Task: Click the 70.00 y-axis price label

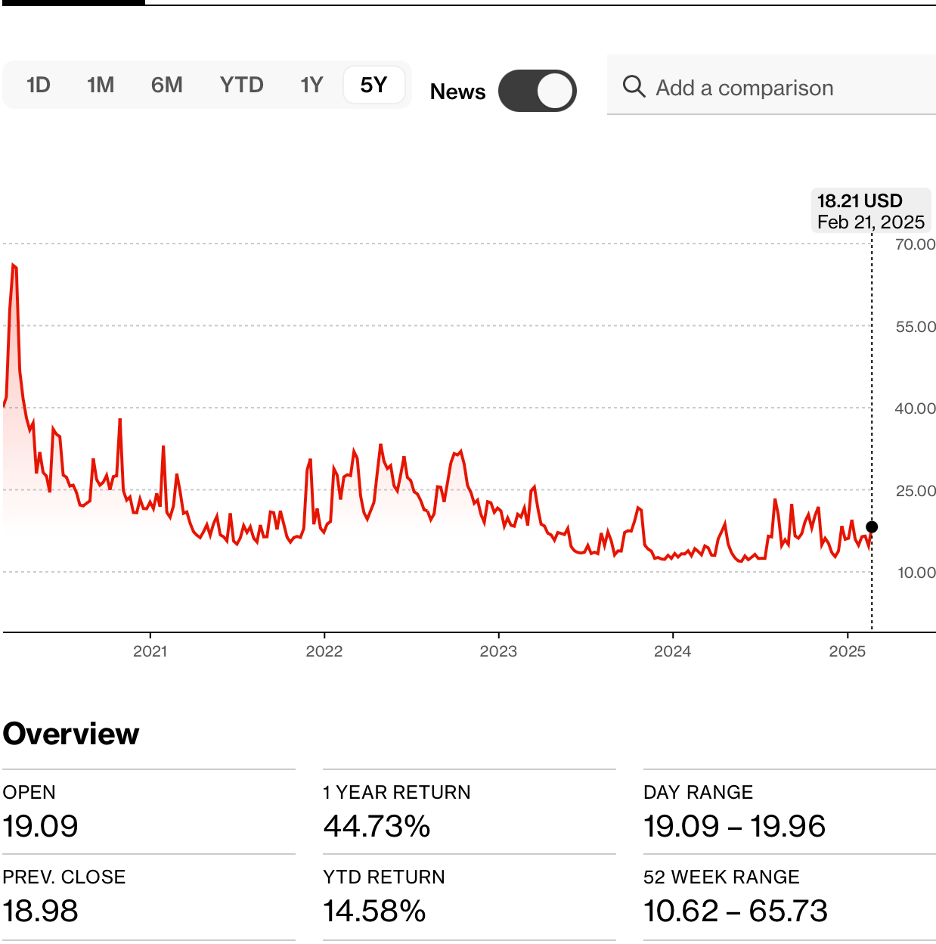Action: pos(915,244)
